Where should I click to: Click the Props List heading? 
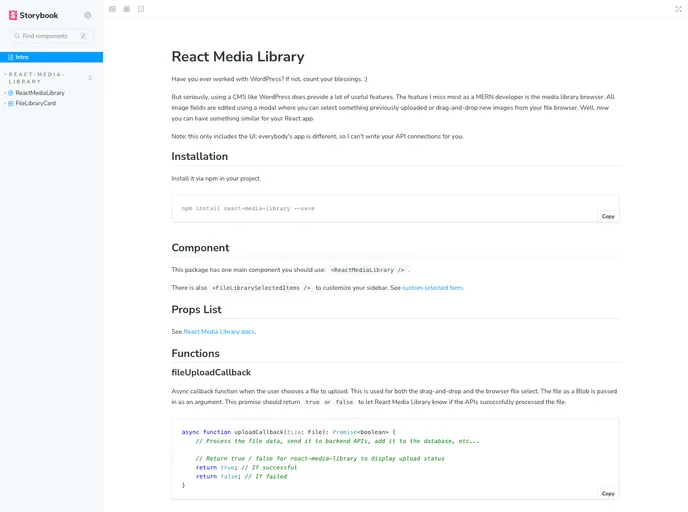click(x=197, y=310)
